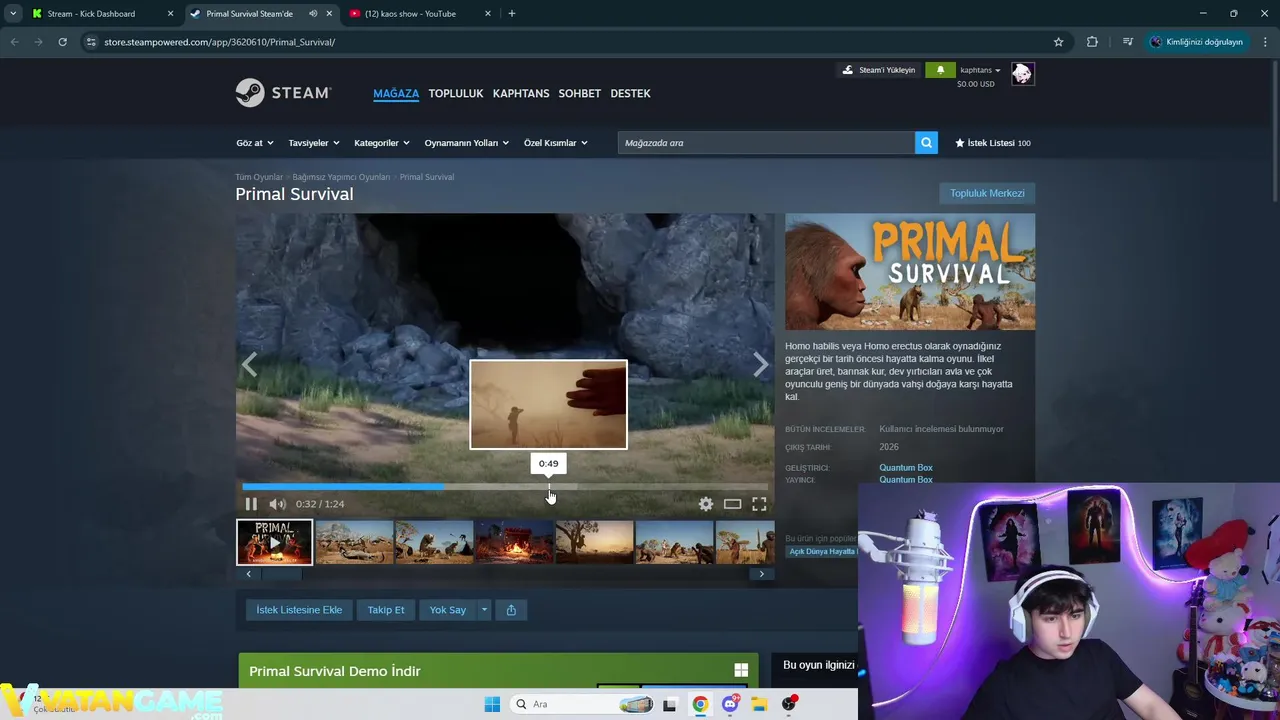The image size is (1280, 720).
Task: Focus the Mağazada ara search field
Action: click(x=766, y=143)
